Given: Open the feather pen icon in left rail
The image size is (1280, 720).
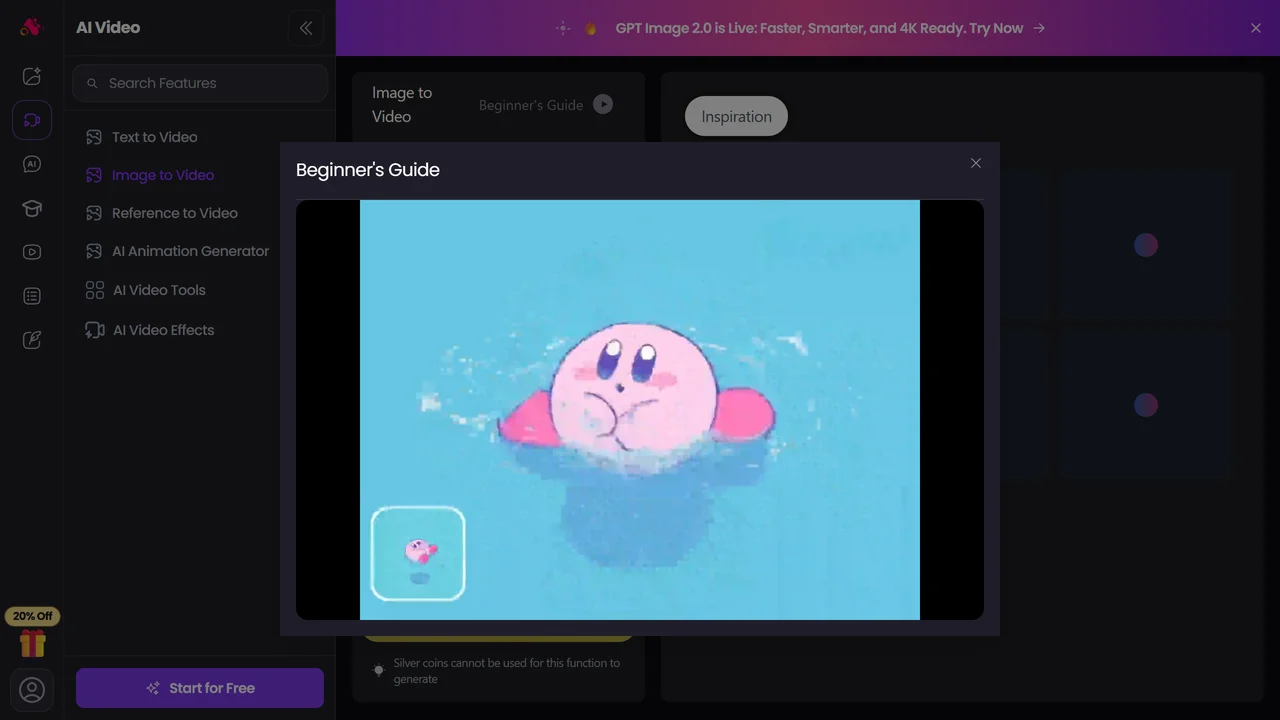Looking at the screenshot, I should pos(32,340).
